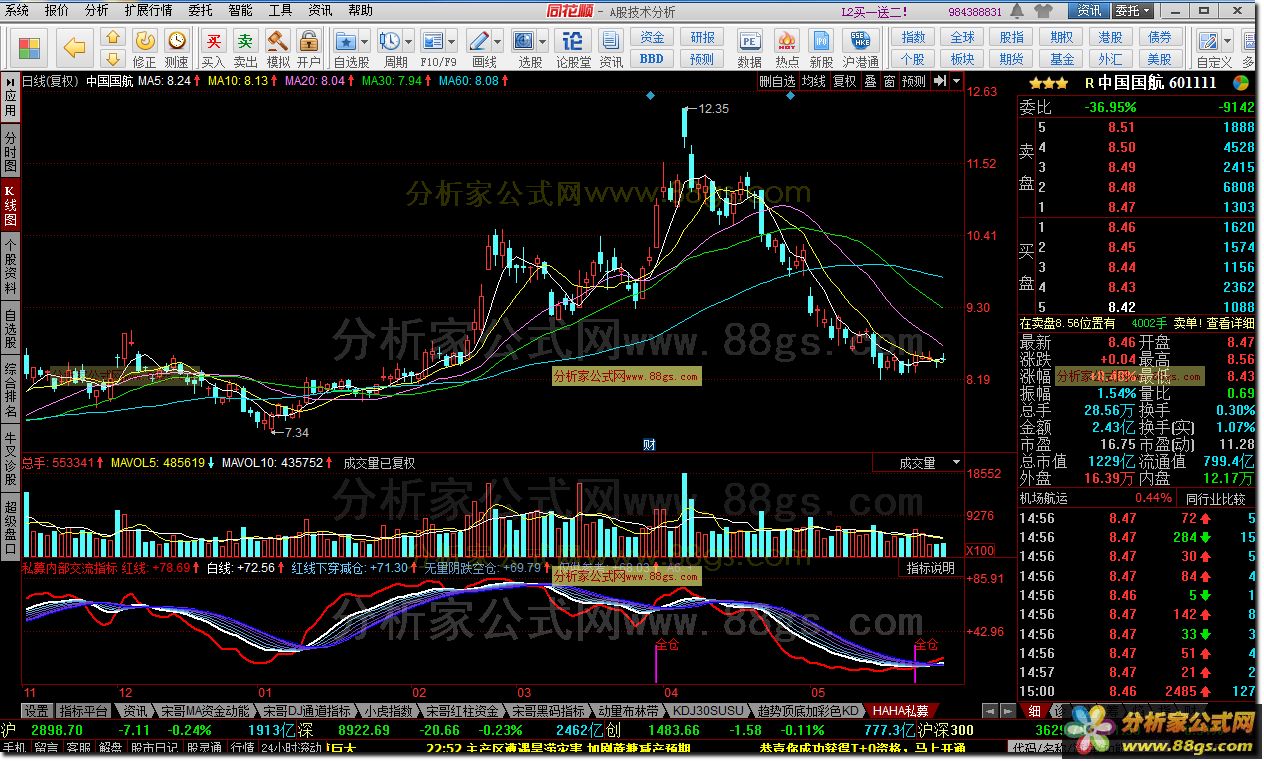Image resolution: width=1264 pixels, height=761 pixels.
Task: Open the 扩展行情 menu
Action: [148, 10]
